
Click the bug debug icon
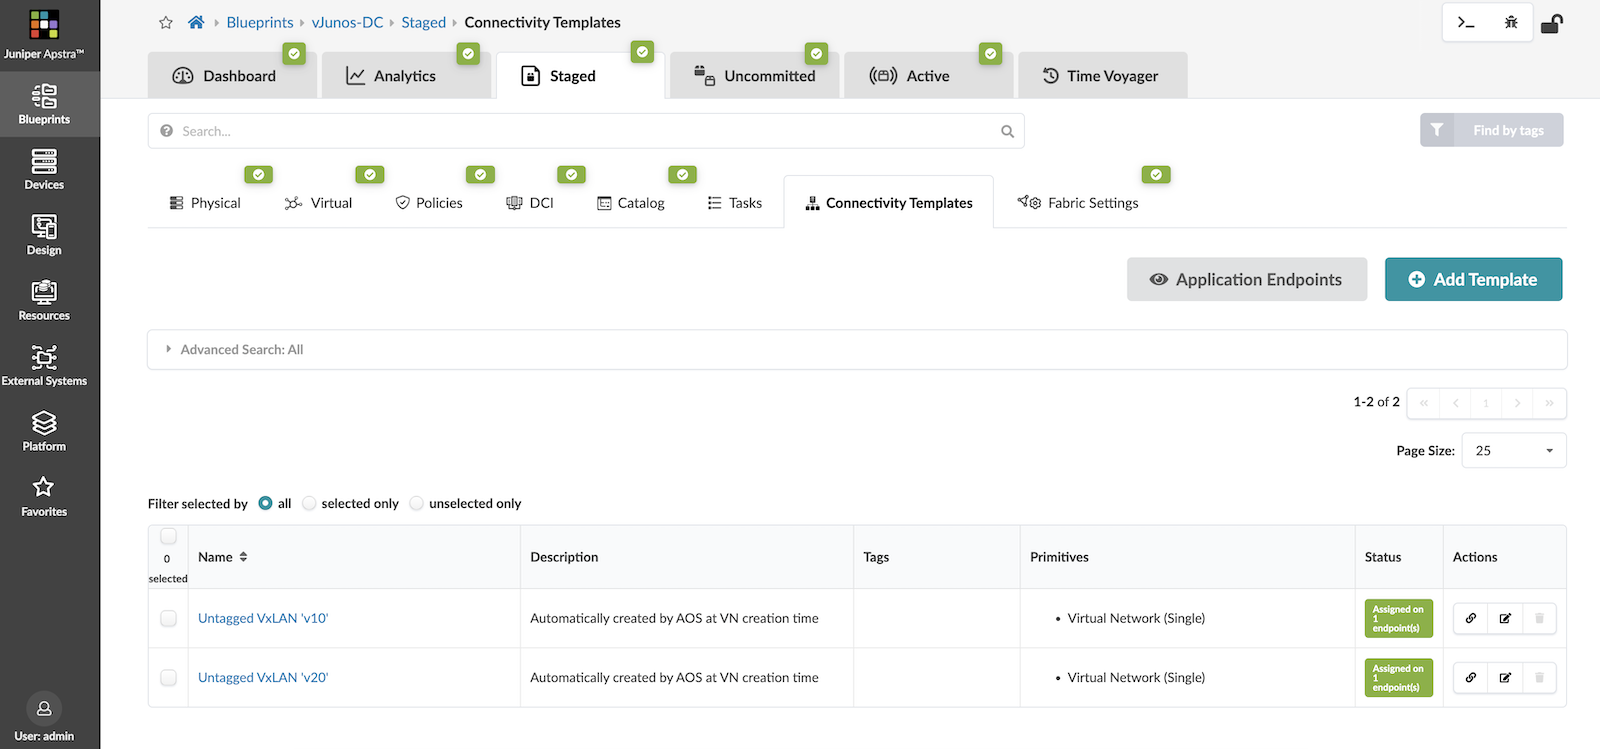tap(1511, 22)
